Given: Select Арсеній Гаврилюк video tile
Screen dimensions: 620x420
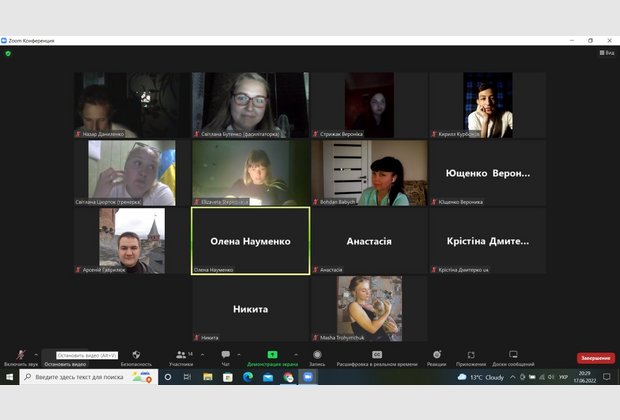Looking at the screenshot, I should [x=132, y=241].
